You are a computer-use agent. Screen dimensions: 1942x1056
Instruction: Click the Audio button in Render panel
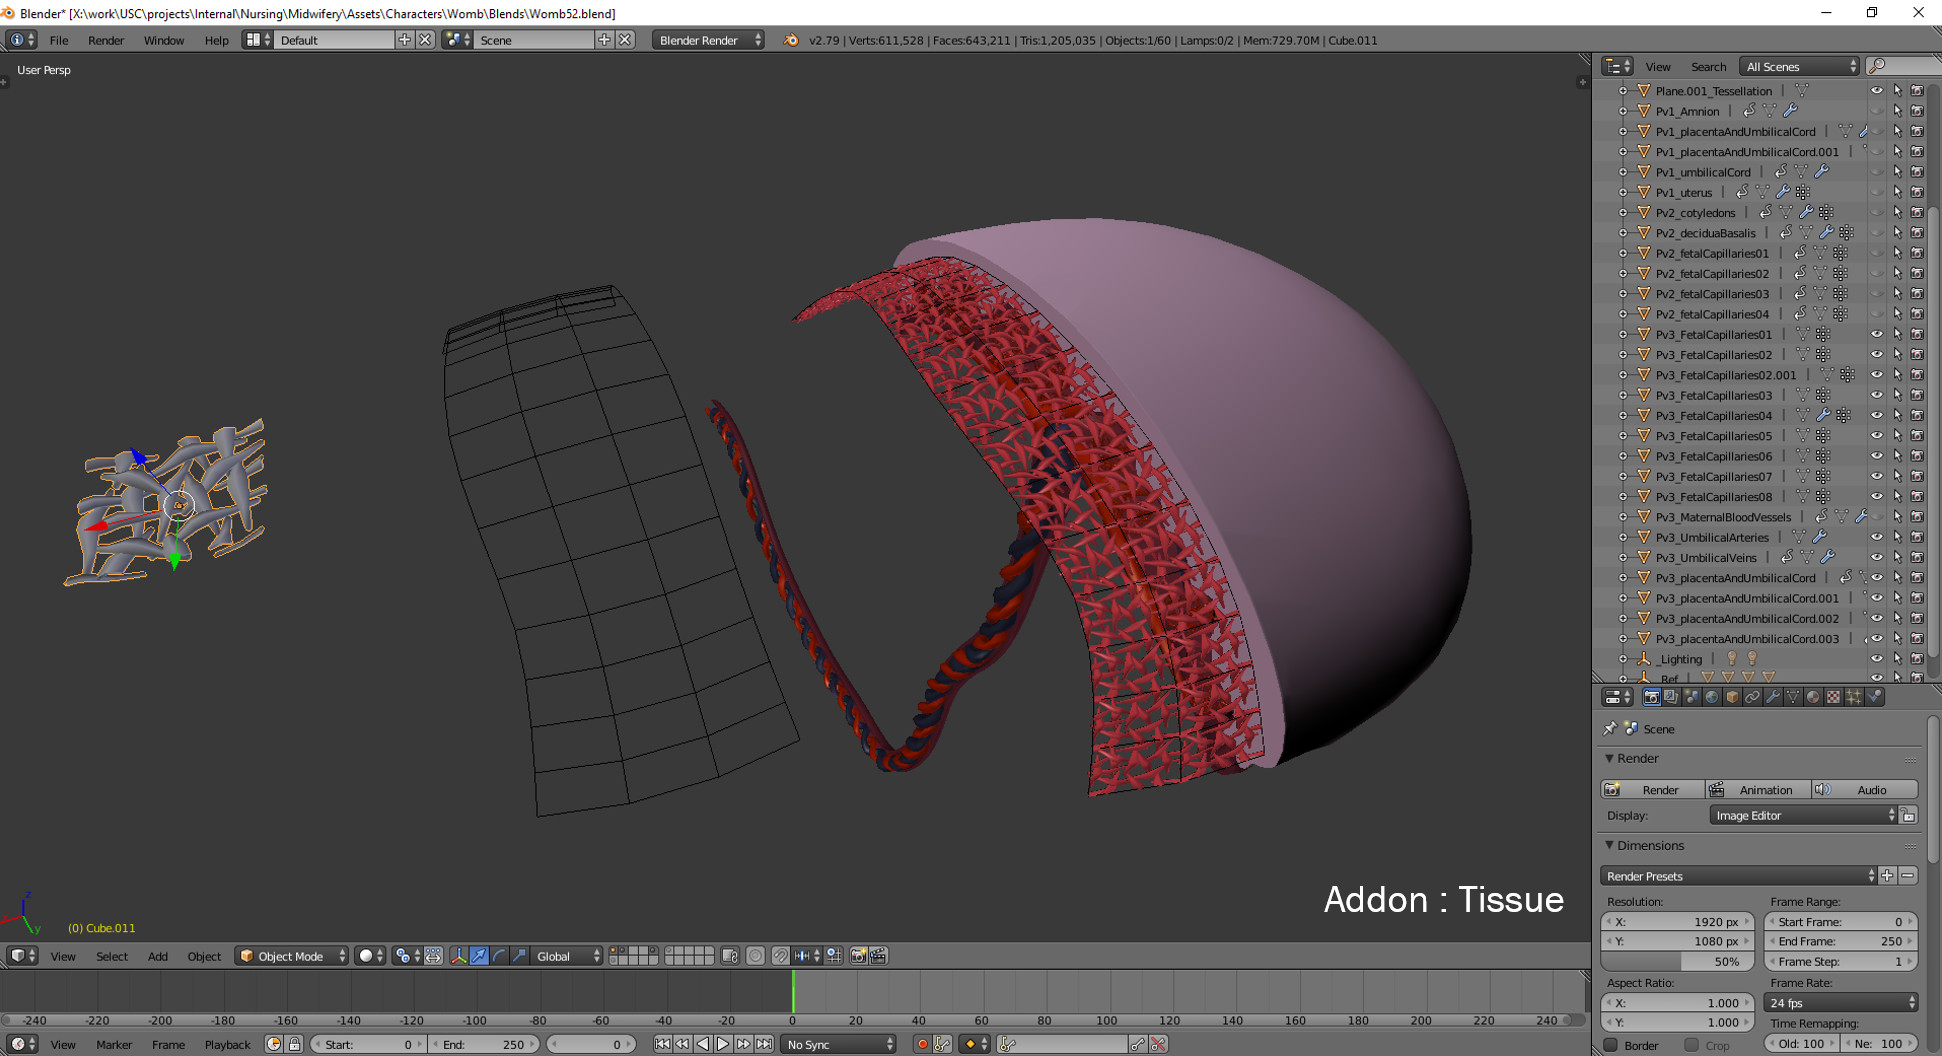click(1865, 790)
